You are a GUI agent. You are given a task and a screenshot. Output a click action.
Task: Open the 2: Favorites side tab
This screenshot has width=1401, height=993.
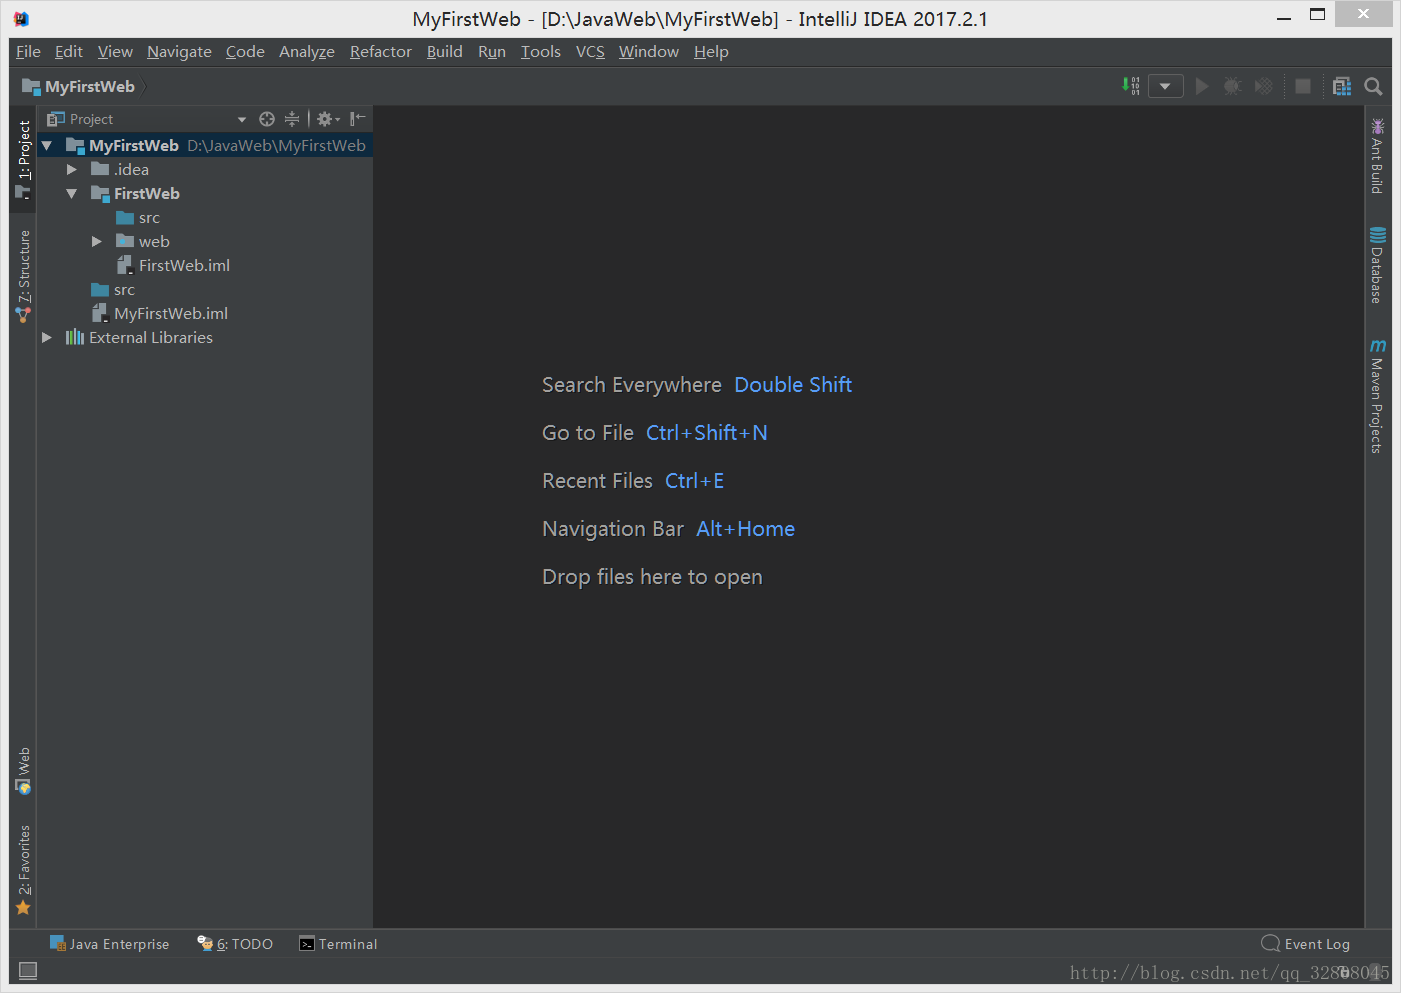click(x=23, y=869)
